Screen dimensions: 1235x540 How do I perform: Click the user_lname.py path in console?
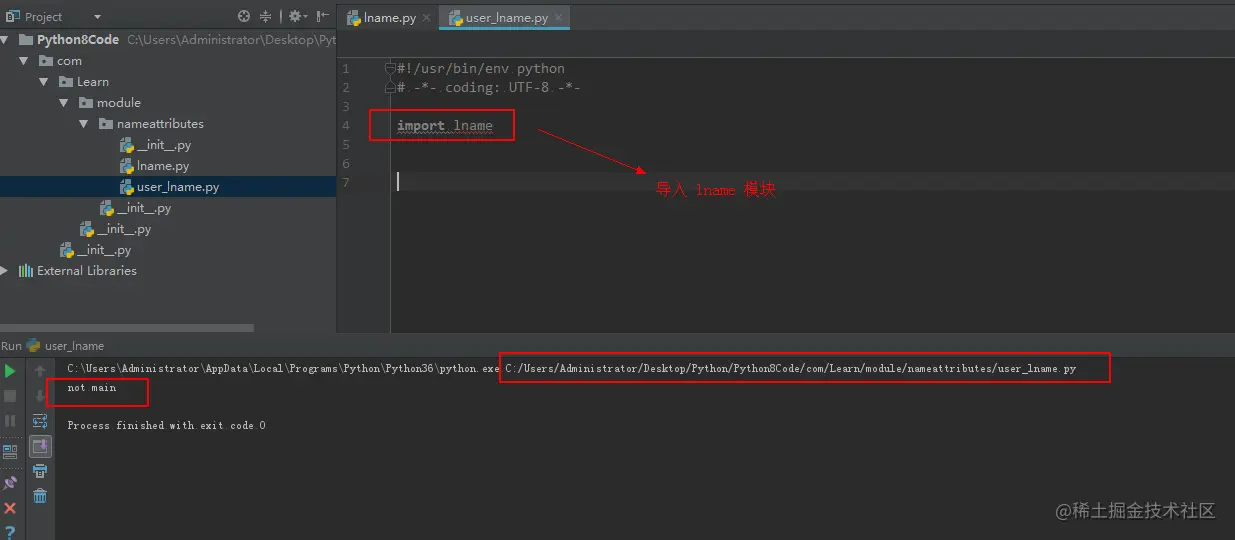coord(791,369)
